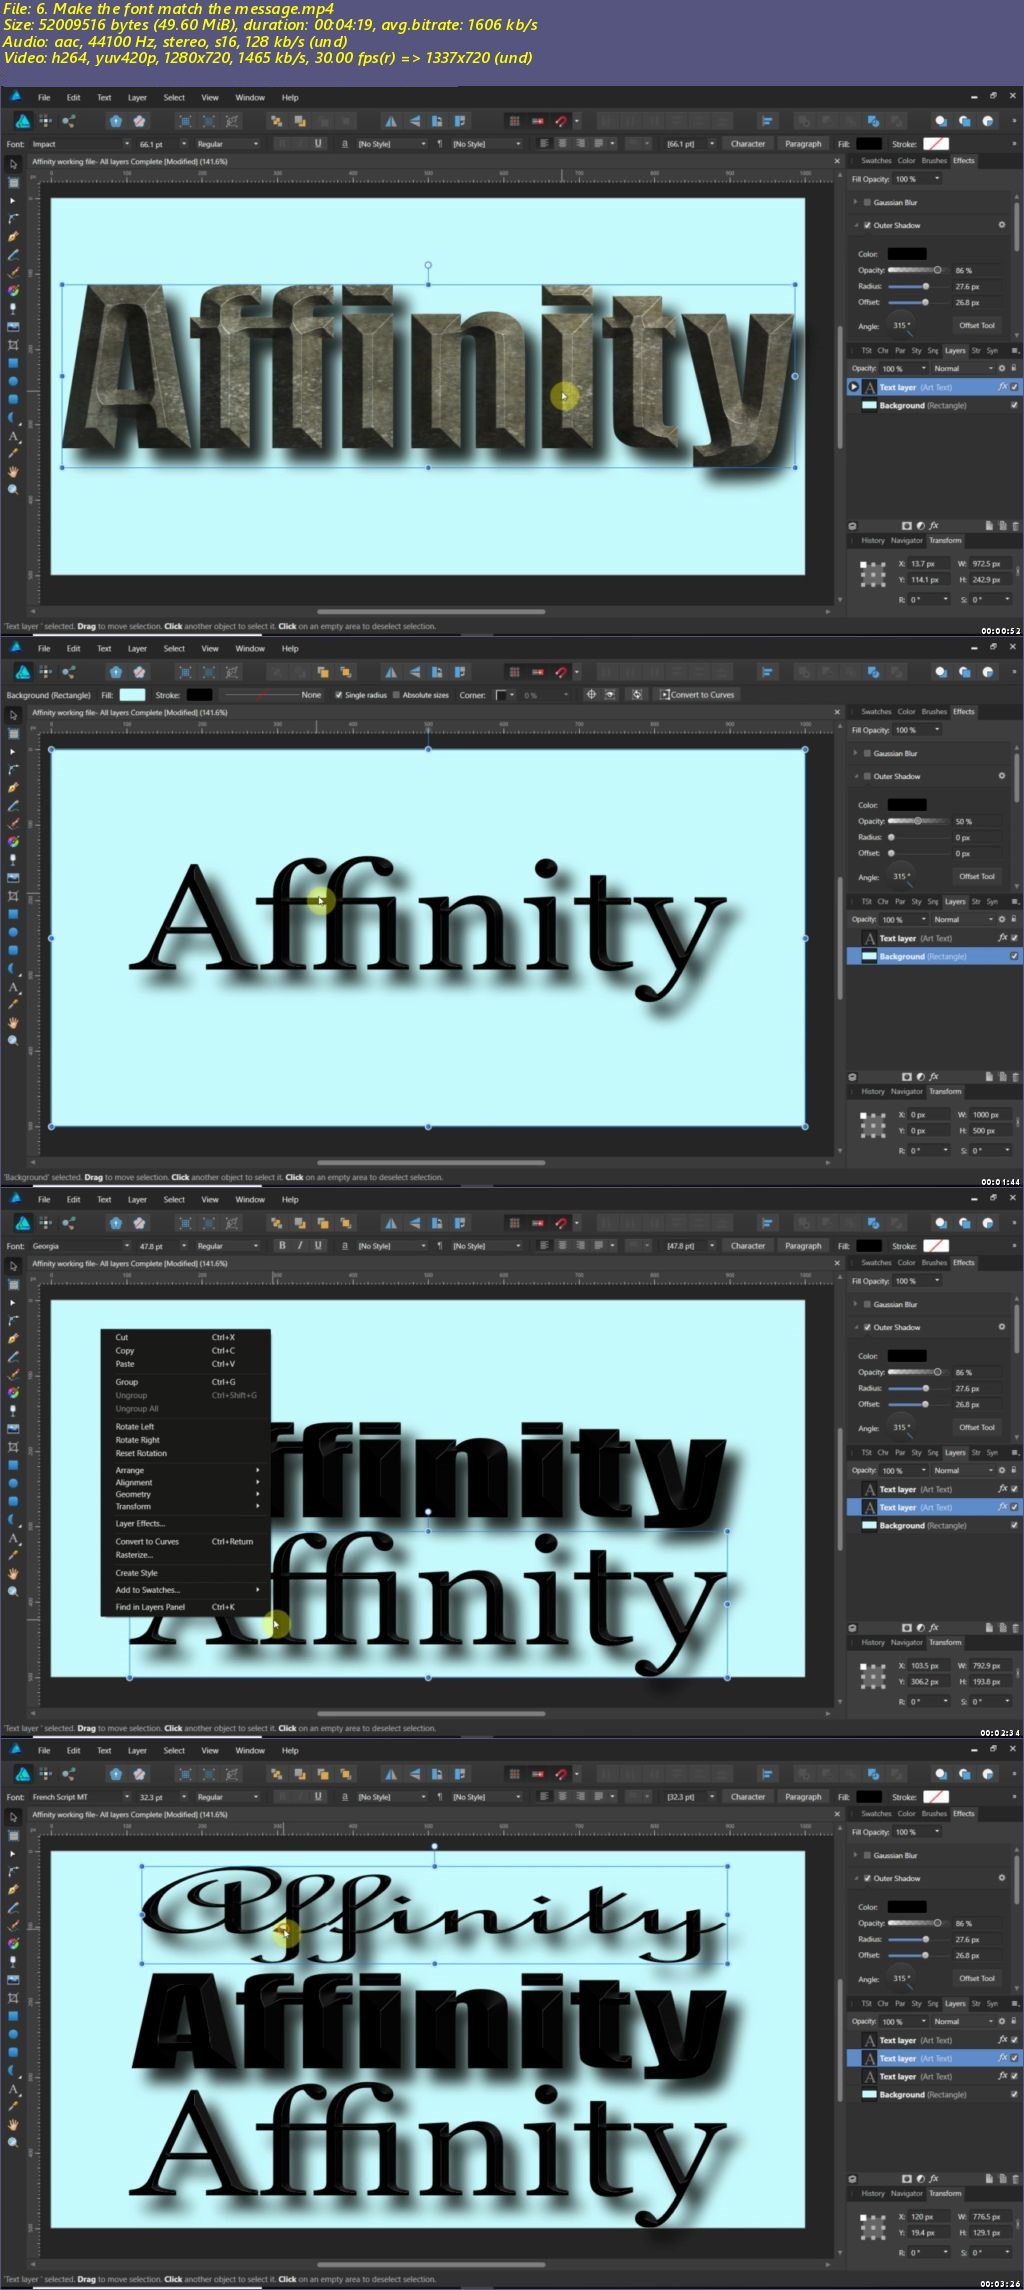Screen dimensions: 1024x2290
Task: Open the Swatches tab in the first frame
Action: (x=876, y=160)
